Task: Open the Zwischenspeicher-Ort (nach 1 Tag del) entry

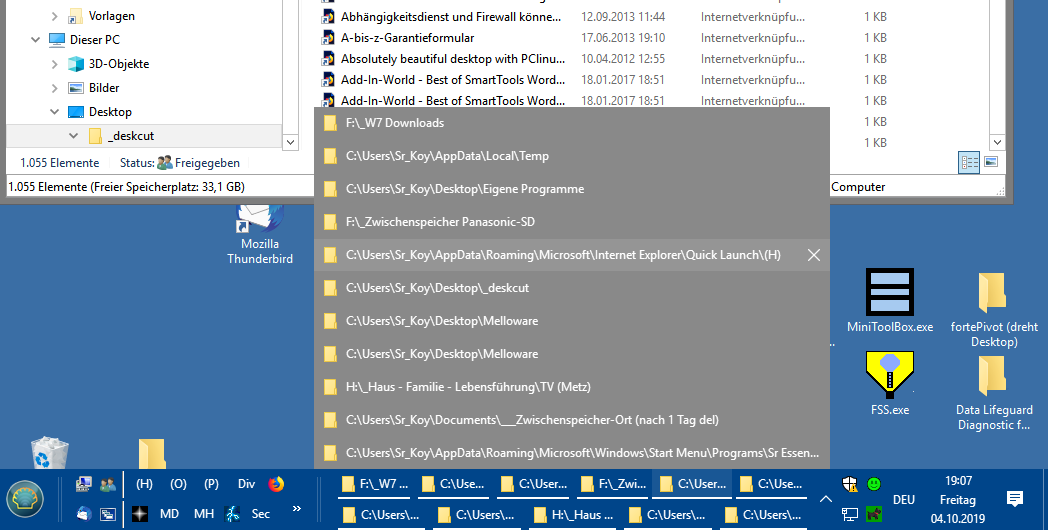Action: [x=571, y=420]
